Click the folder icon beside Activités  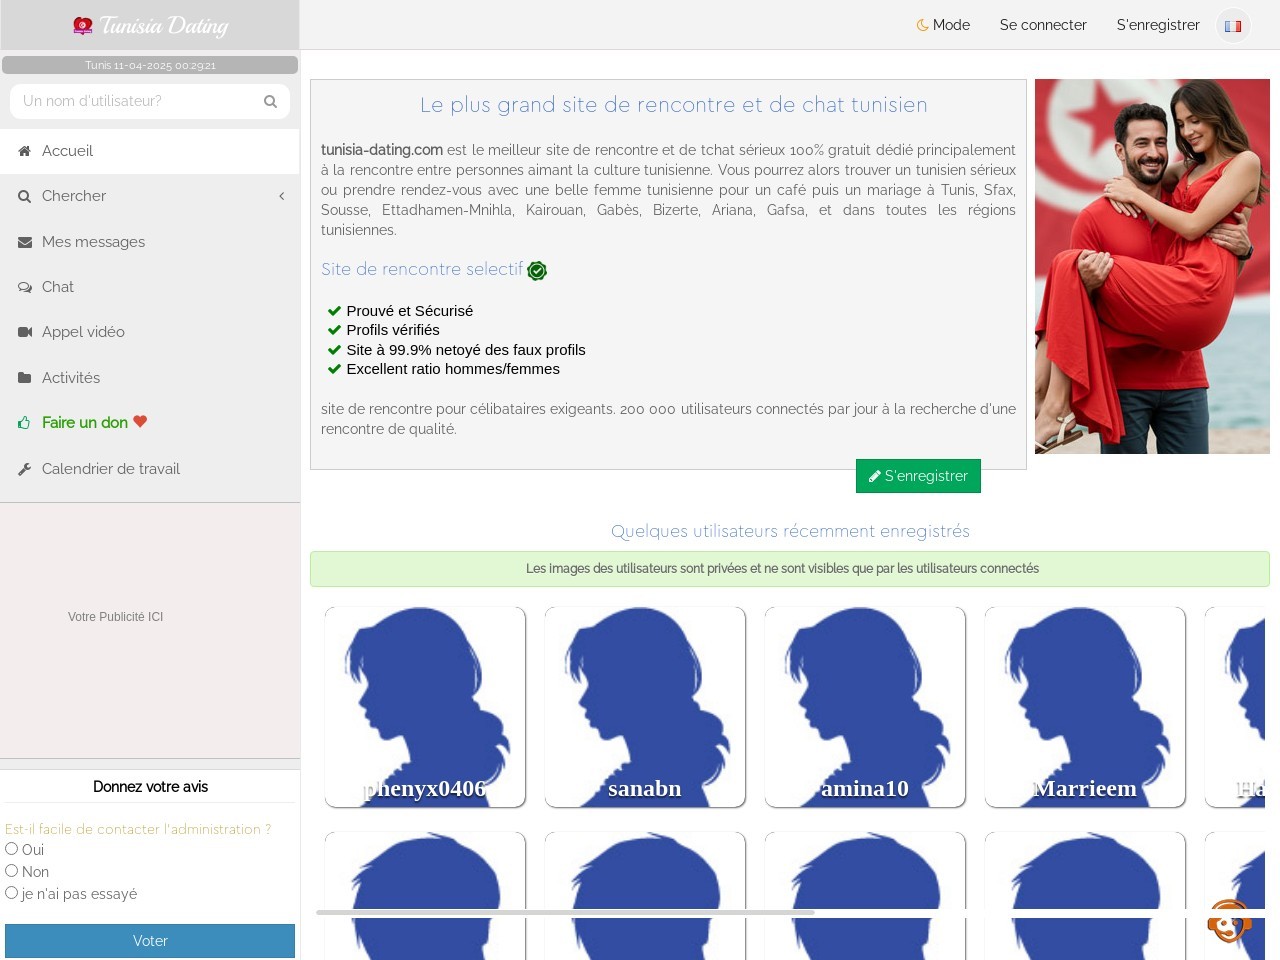[24, 378]
